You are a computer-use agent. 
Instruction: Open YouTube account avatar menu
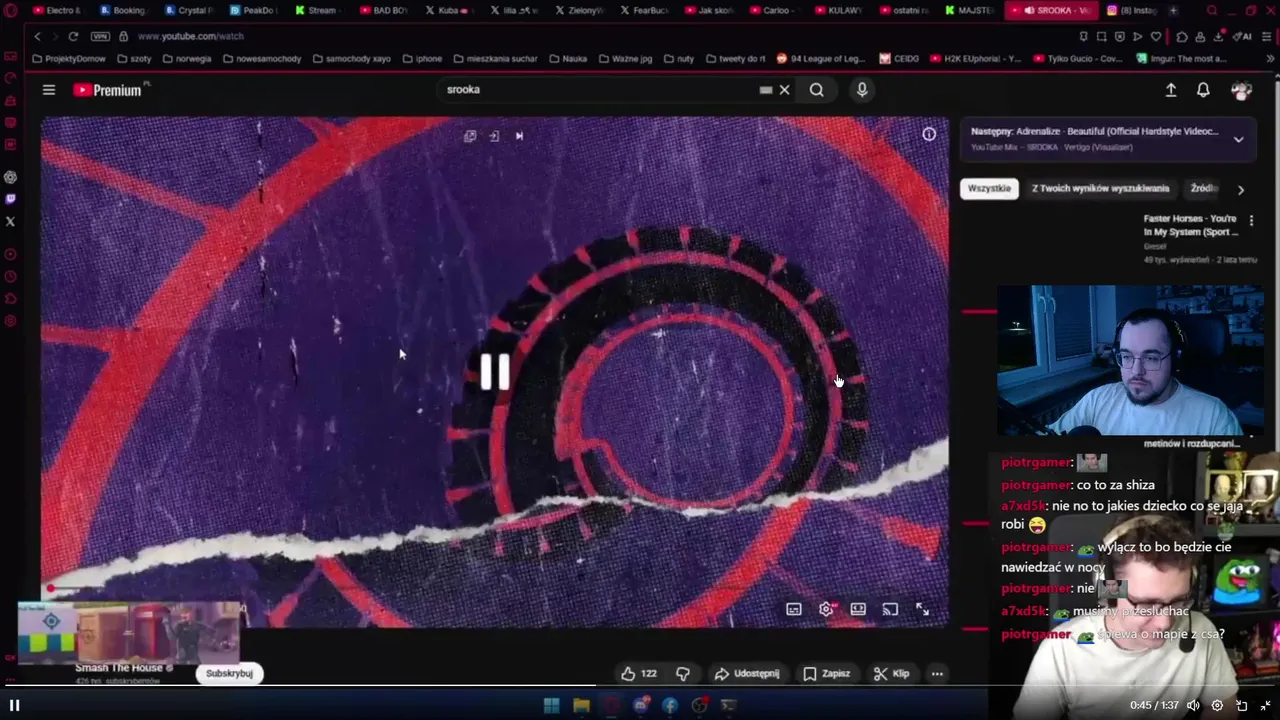pyautogui.click(x=1242, y=90)
